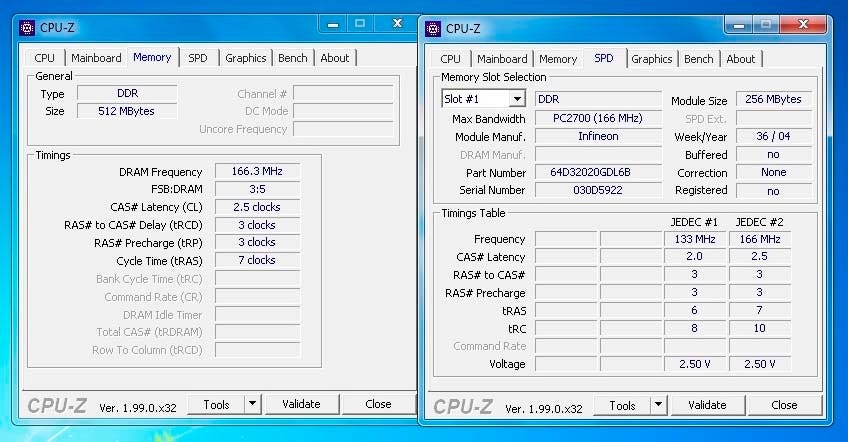
Task: Open the CPU tab in right window
Action: [450, 59]
